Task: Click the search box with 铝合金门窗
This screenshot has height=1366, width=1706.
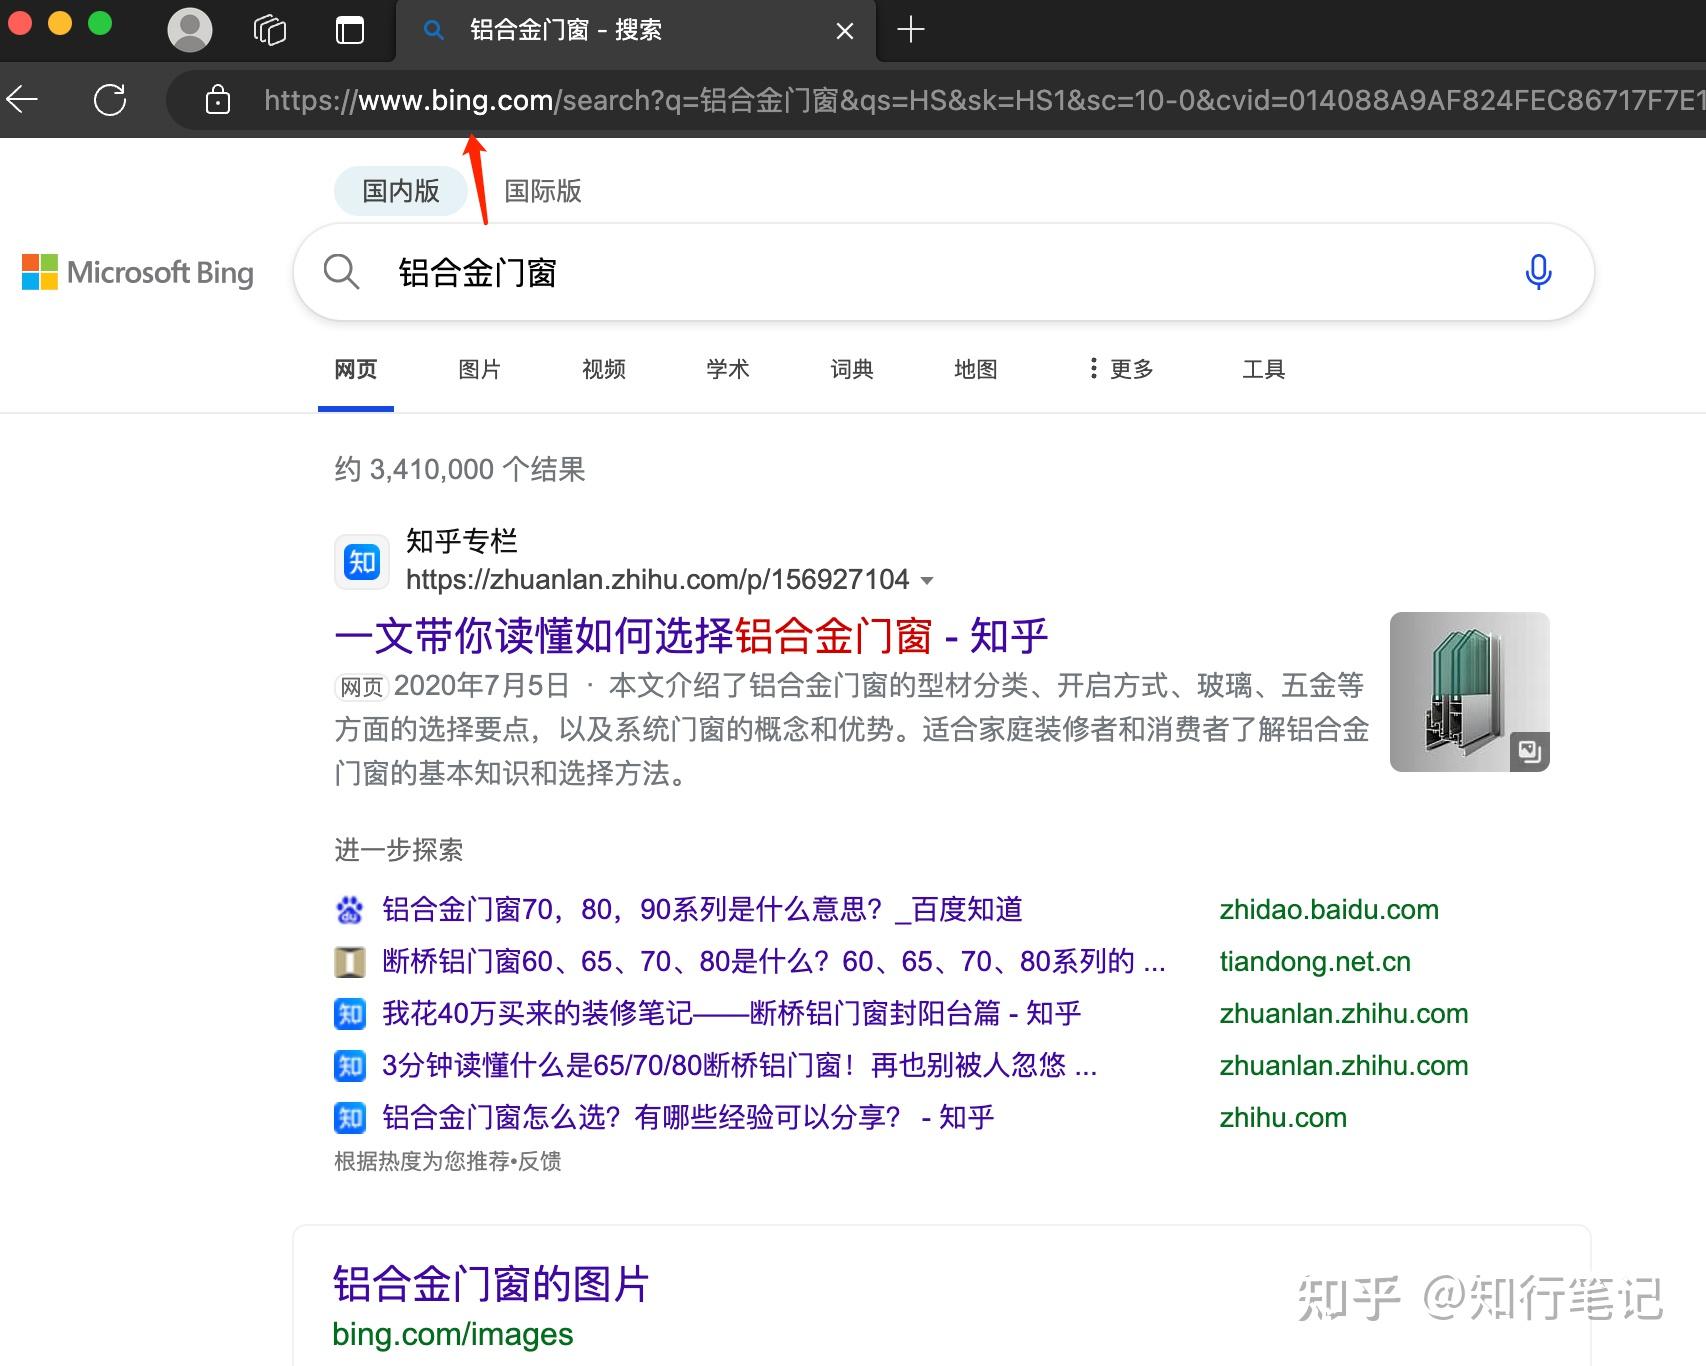Action: 943,272
